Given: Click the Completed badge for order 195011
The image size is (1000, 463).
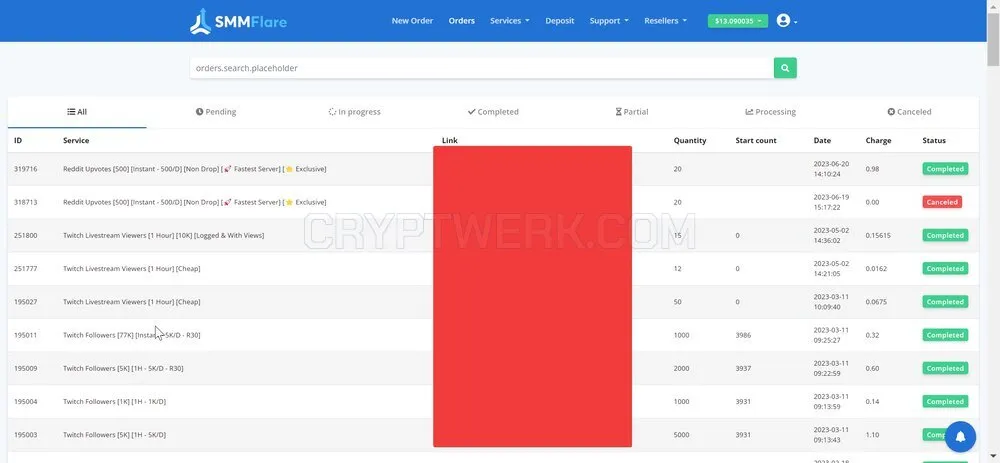Looking at the screenshot, I should (945, 335).
